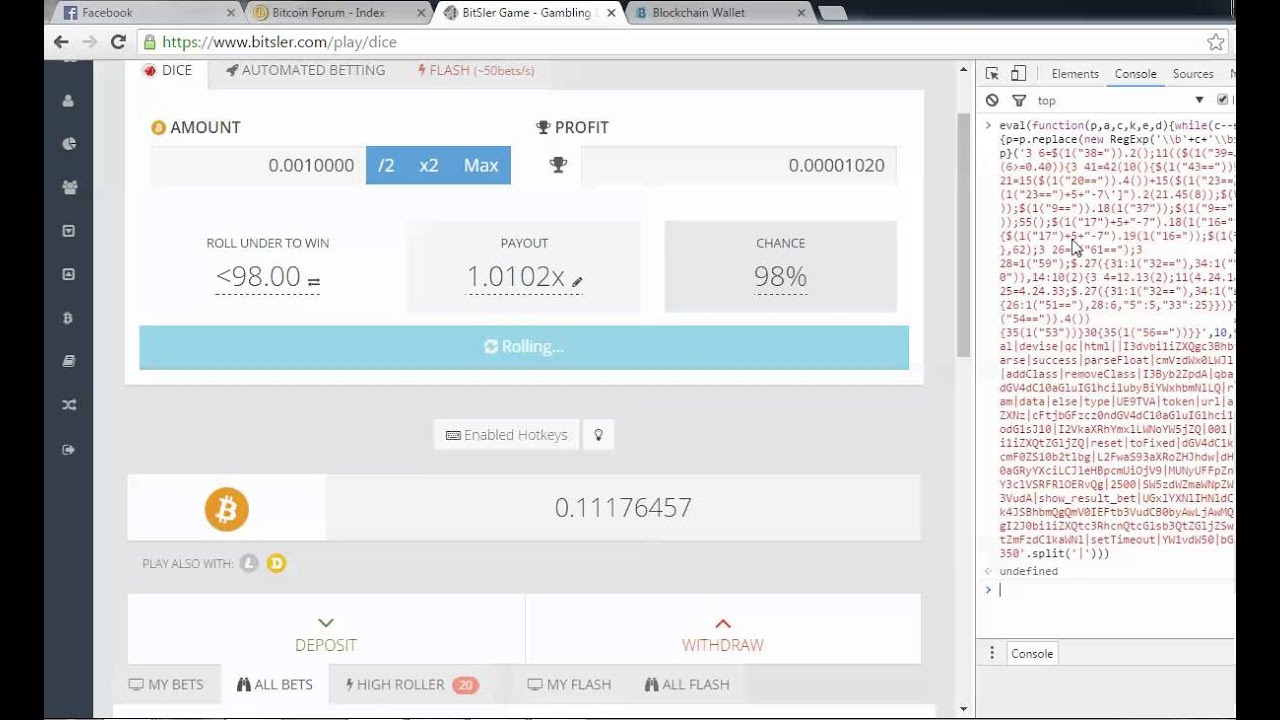The image size is (1280, 720).
Task: Click the orange Bitcoin coin icon
Action: point(226,509)
